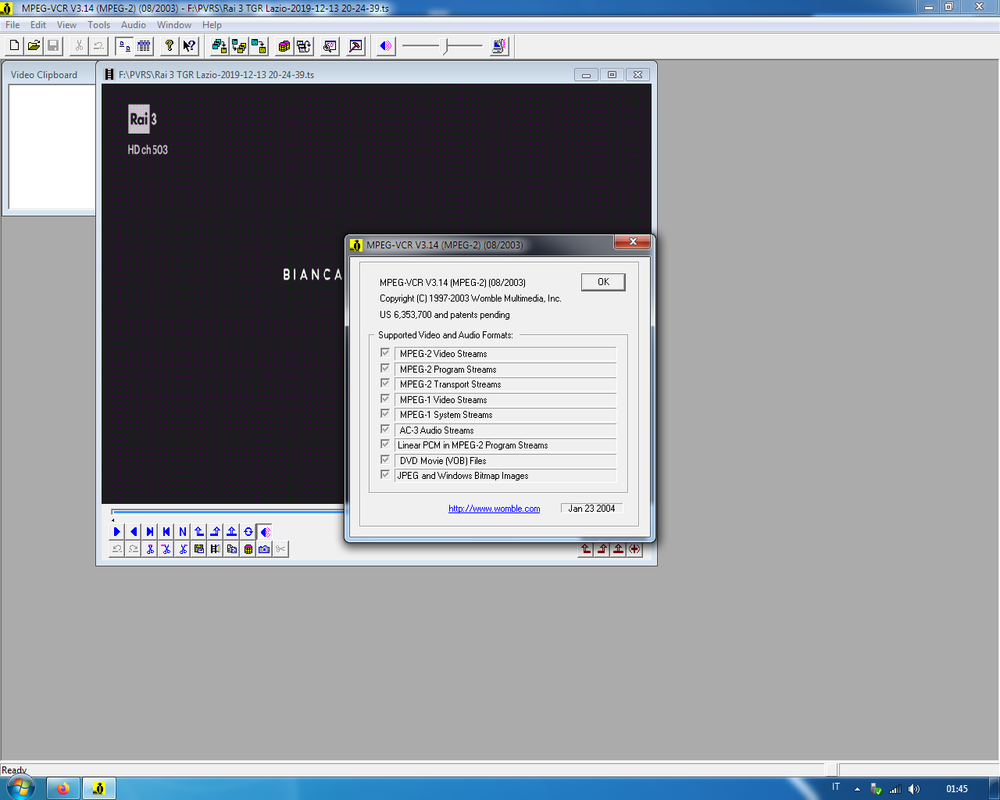Viewport: 1000px width, 800px height.
Task: Toggle the MPEG-2 Program Streams checkbox
Action: tap(385, 368)
